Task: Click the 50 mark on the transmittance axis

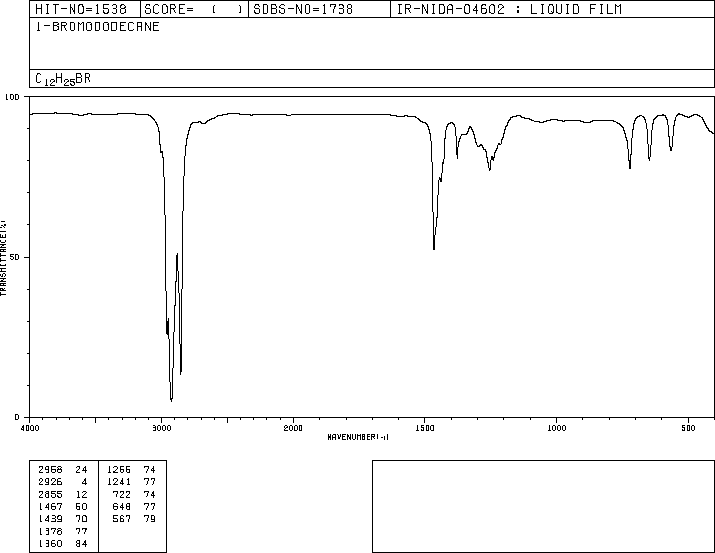Action: coord(15,257)
